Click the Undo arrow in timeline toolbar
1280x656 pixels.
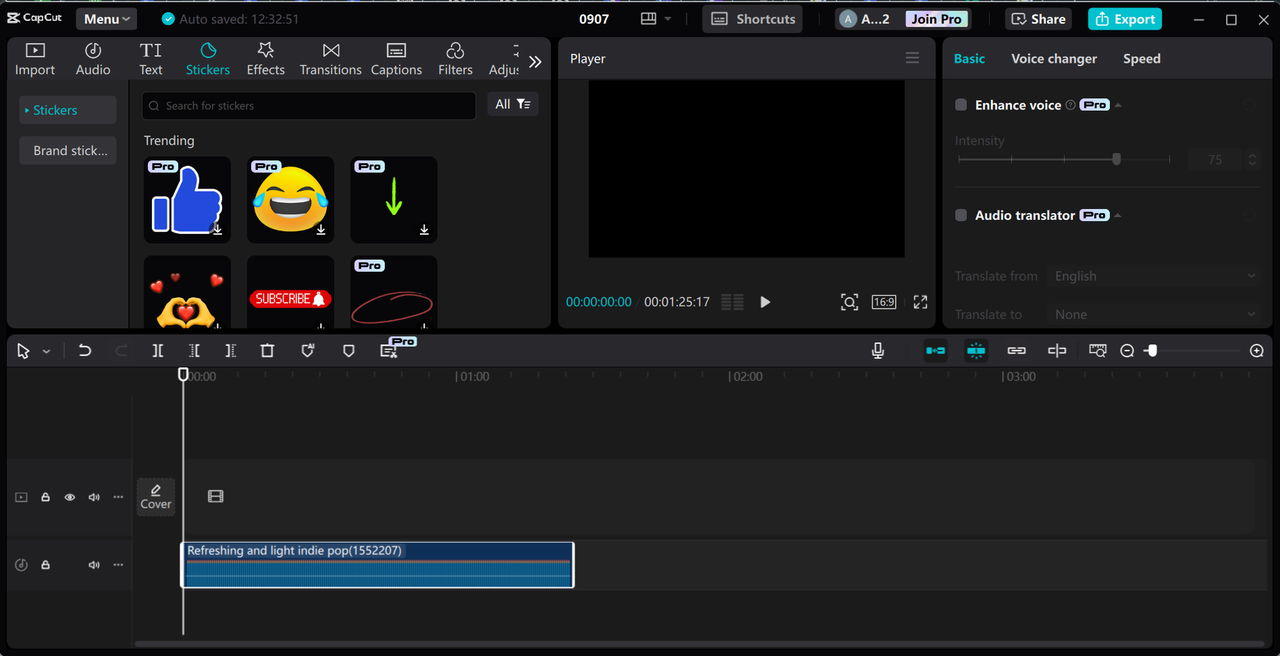click(x=85, y=351)
